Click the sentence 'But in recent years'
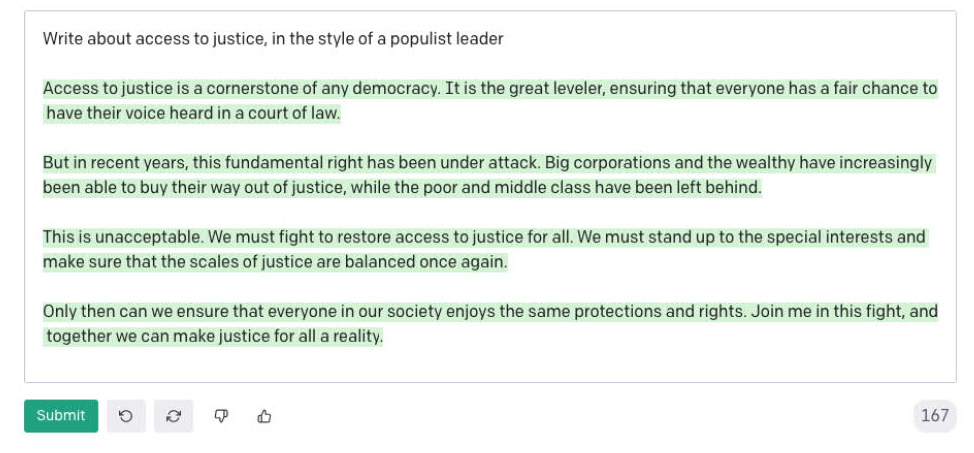 (x=293, y=163)
